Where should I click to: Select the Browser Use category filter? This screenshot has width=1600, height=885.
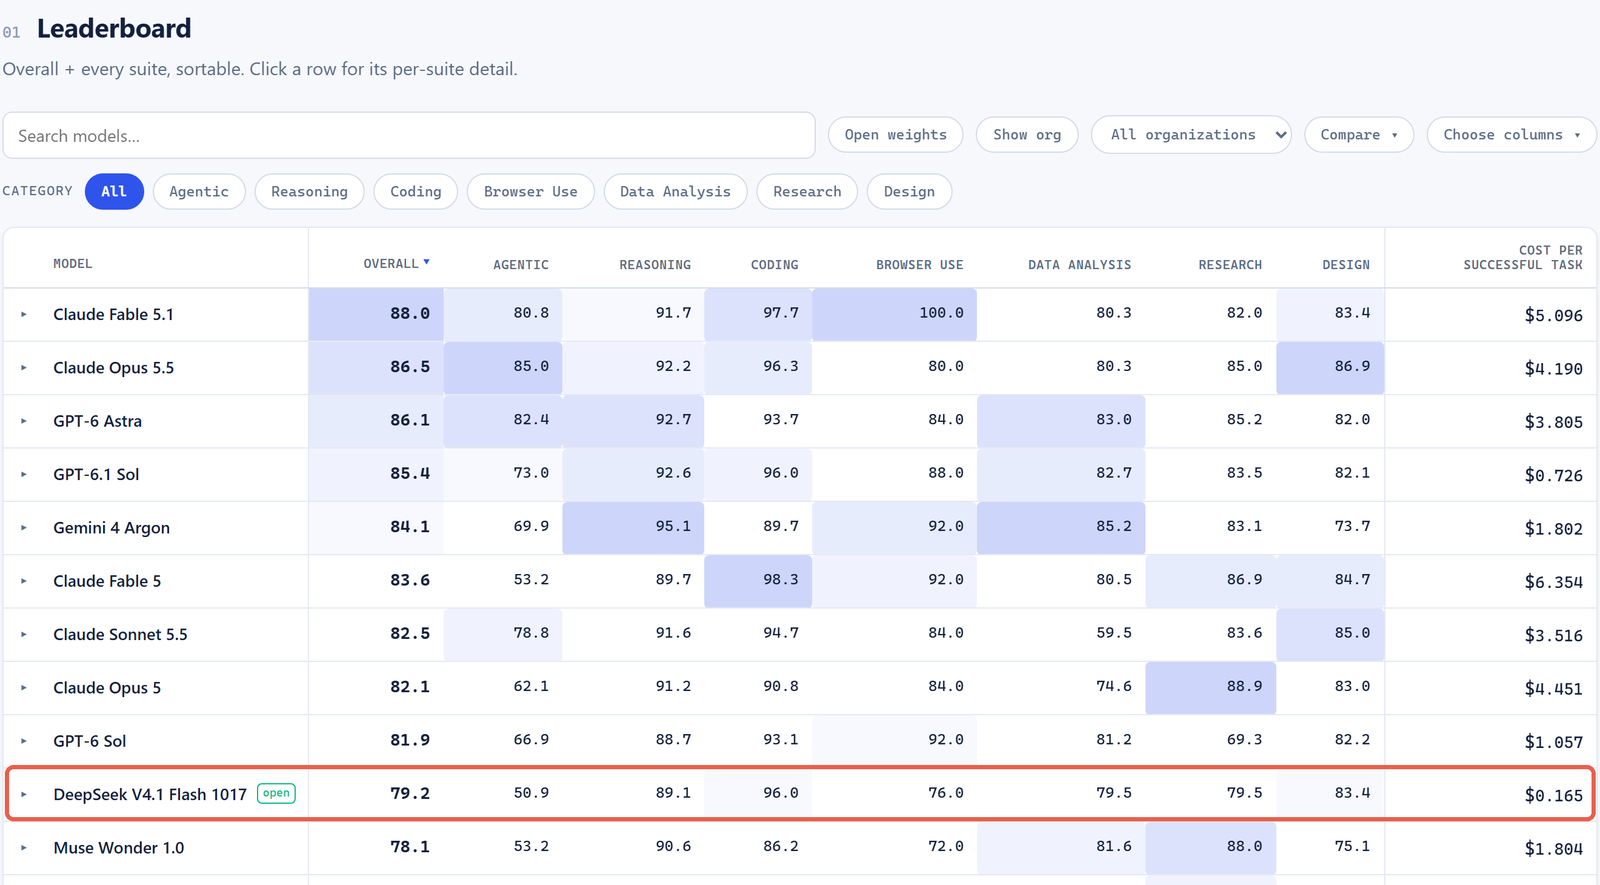click(531, 191)
